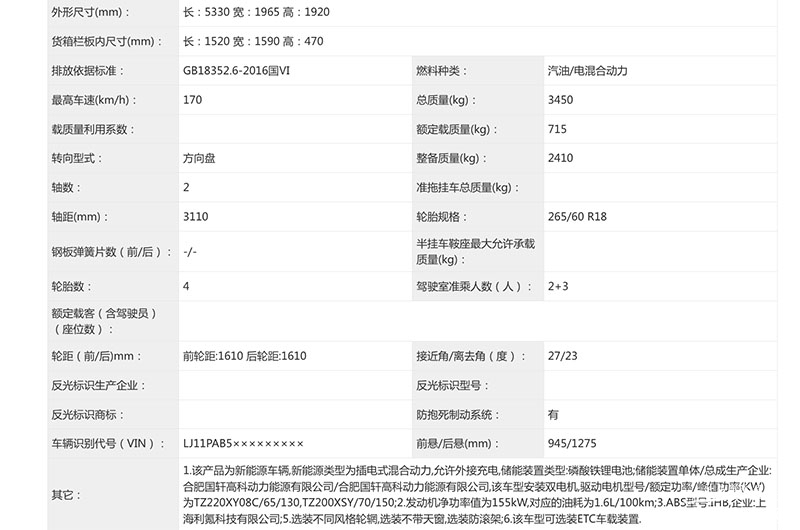This screenshot has width=800, height=530.
Task: Select the 钢板弹簧片数（前/后） label
Action: pos(112,252)
